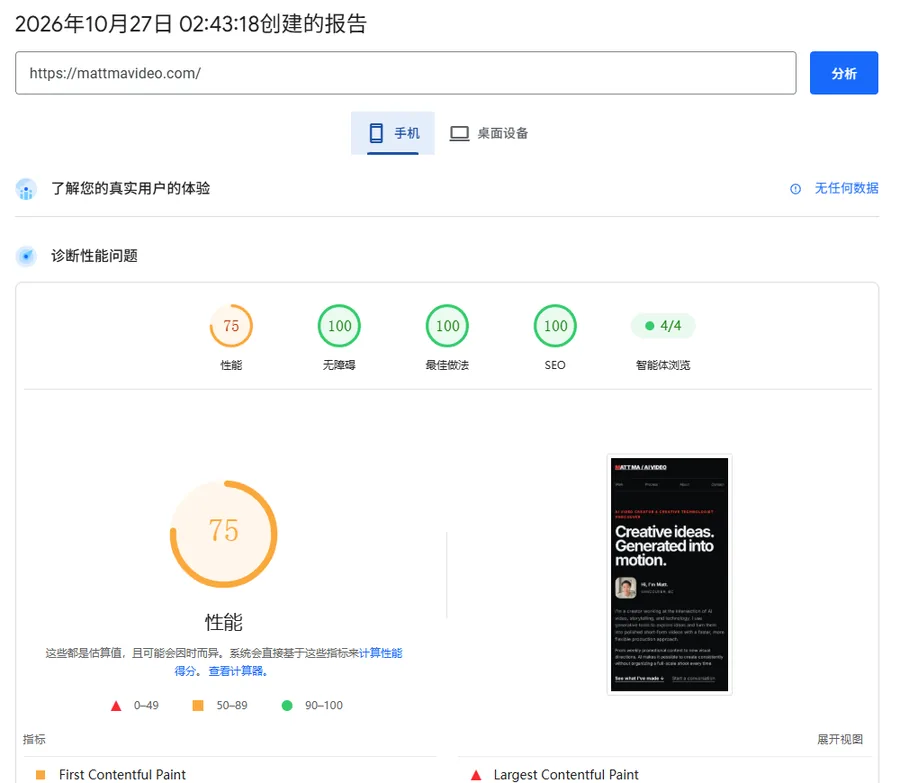The height and width of the screenshot is (783, 900).
Task: Click the 诊断性能问题 heading text
Action: (x=94, y=255)
